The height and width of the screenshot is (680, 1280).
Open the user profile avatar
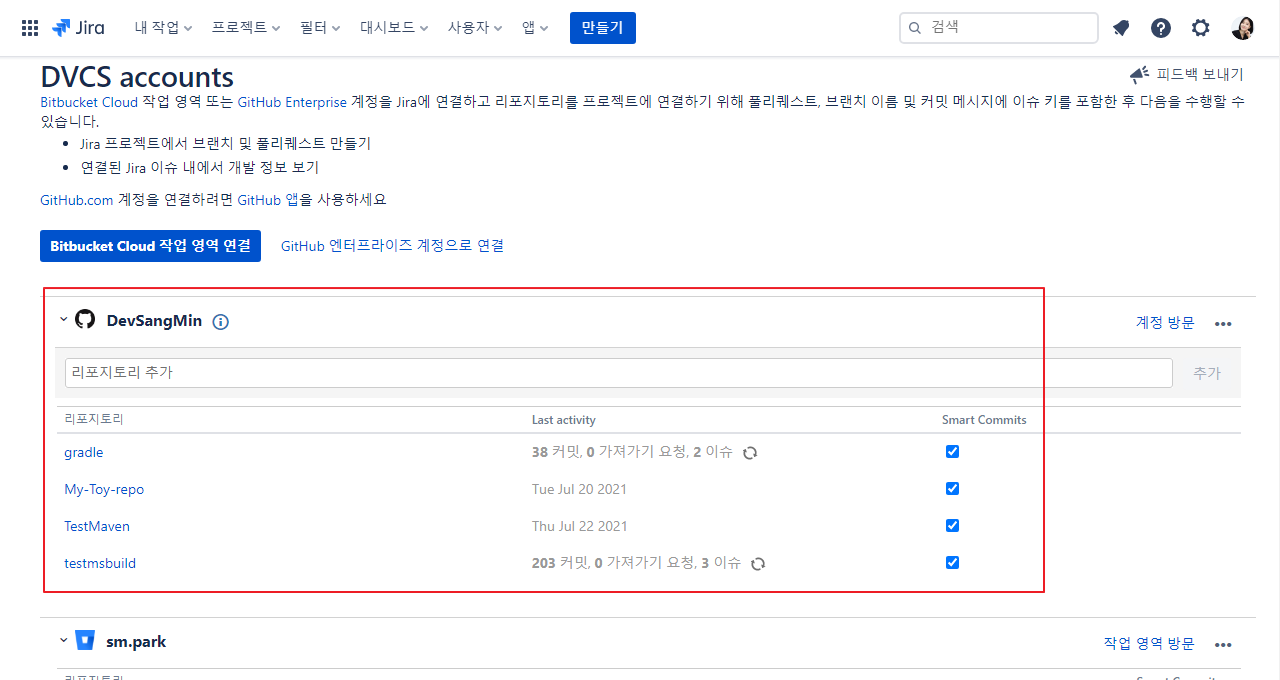point(1242,28)
